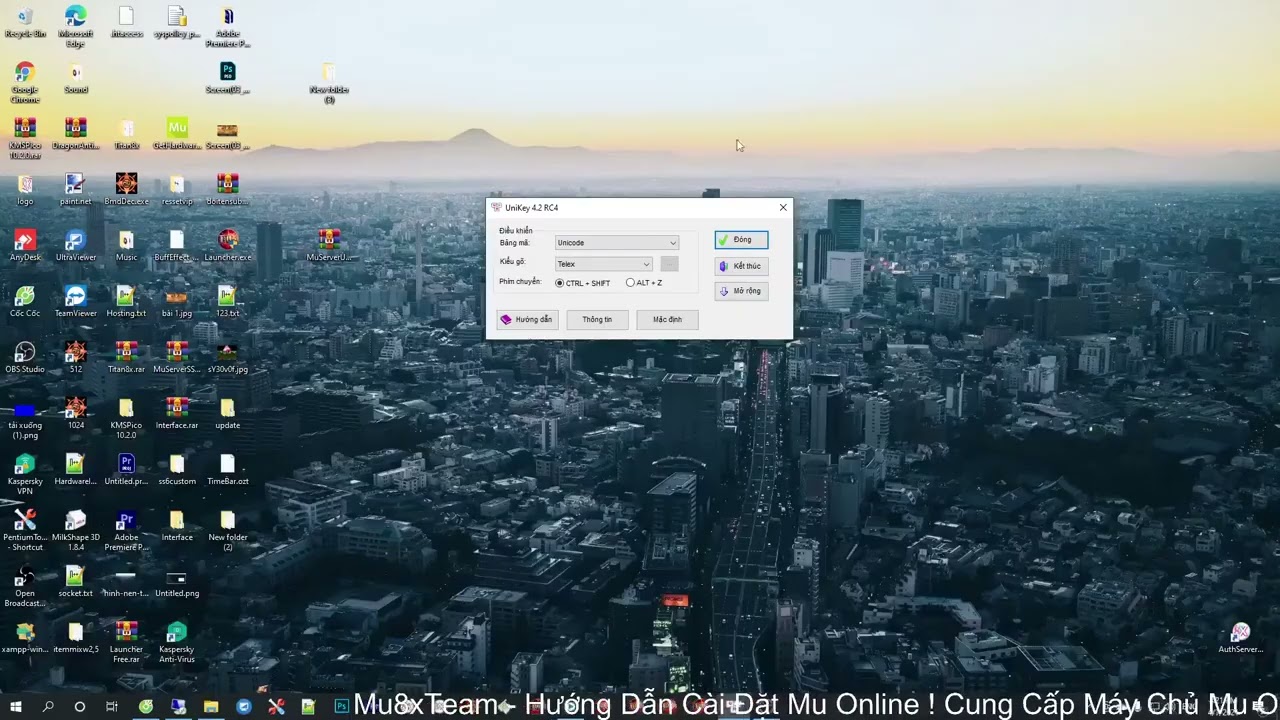Launch Google Chrome desktop shortcut
Viewport: 1280px width, 720px height.
pyautogui.click(x=25, y=82)
